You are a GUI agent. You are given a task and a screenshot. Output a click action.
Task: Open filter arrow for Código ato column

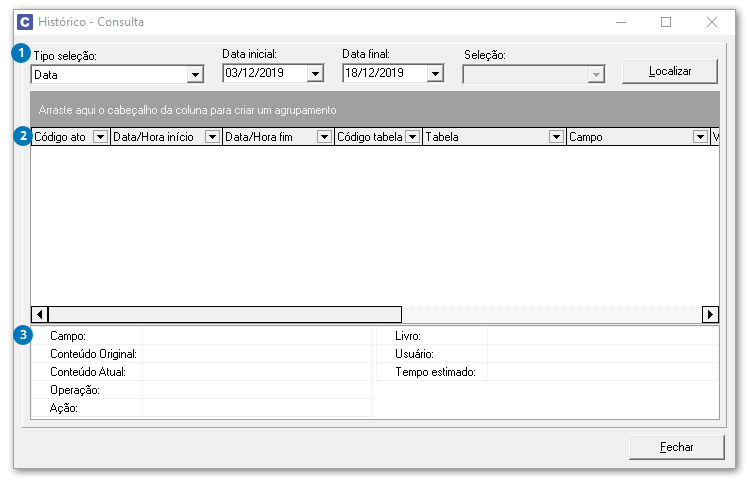(x=99, y=137)
